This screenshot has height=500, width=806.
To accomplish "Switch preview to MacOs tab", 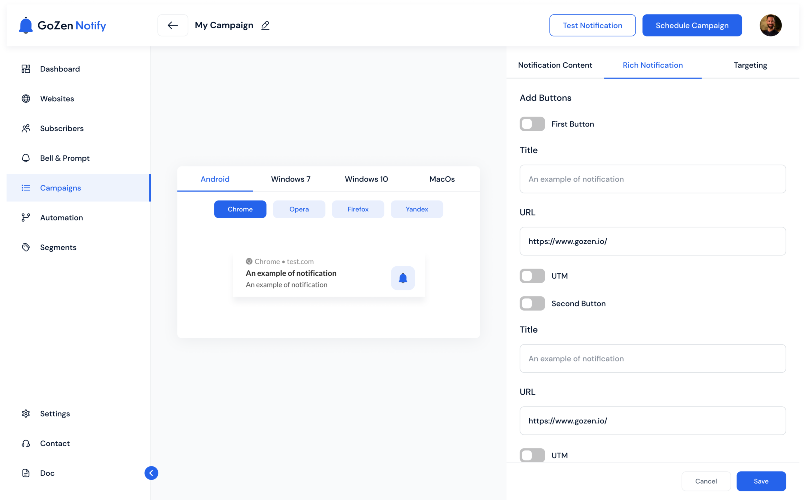I will (x=442, y=179).
